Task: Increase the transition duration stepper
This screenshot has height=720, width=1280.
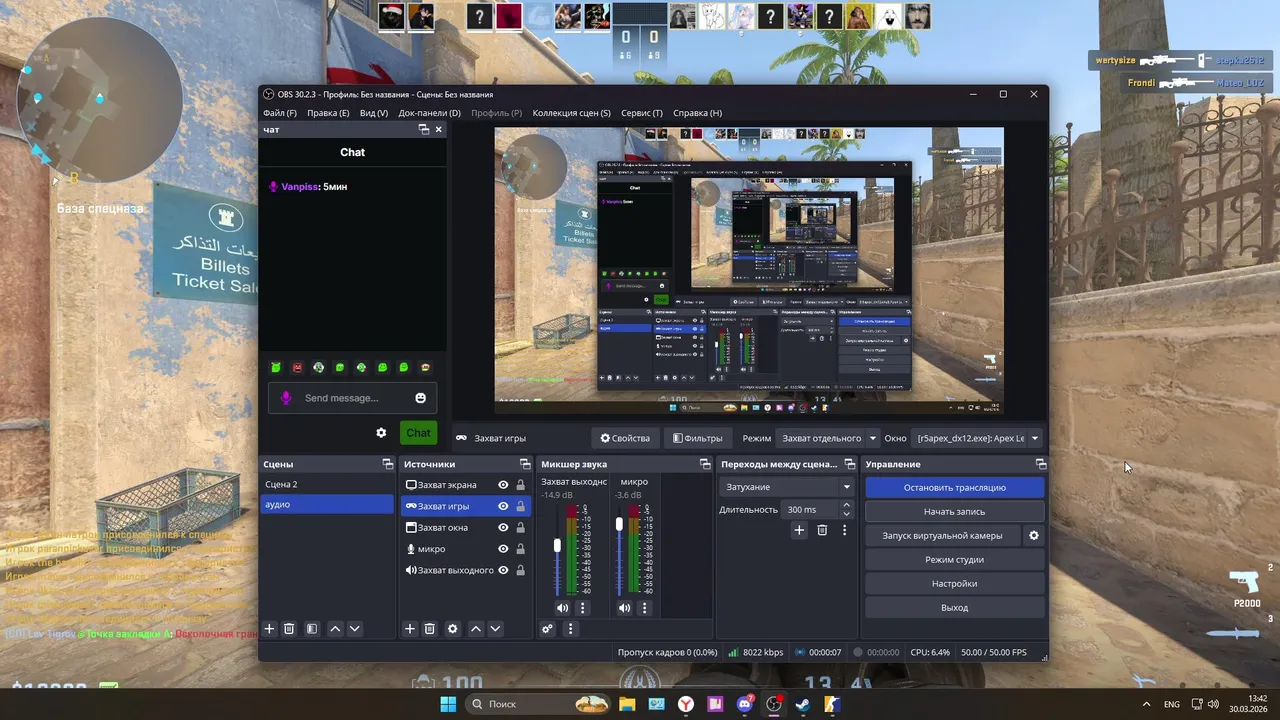Action: (847, 506)
